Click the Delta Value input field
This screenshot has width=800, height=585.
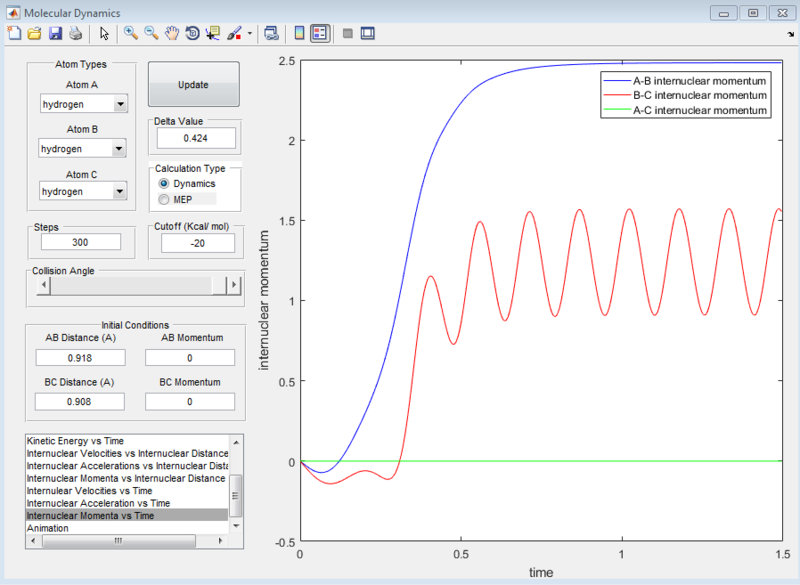[195, 138]
